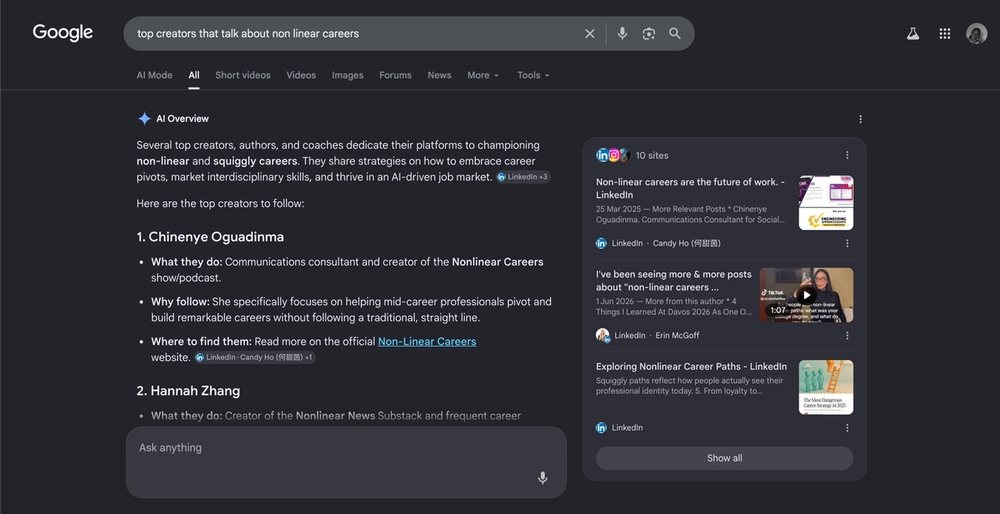Screen dimensions: 1000x514
Task: Switch to the Short videos tab
Action: click(243, 75)
